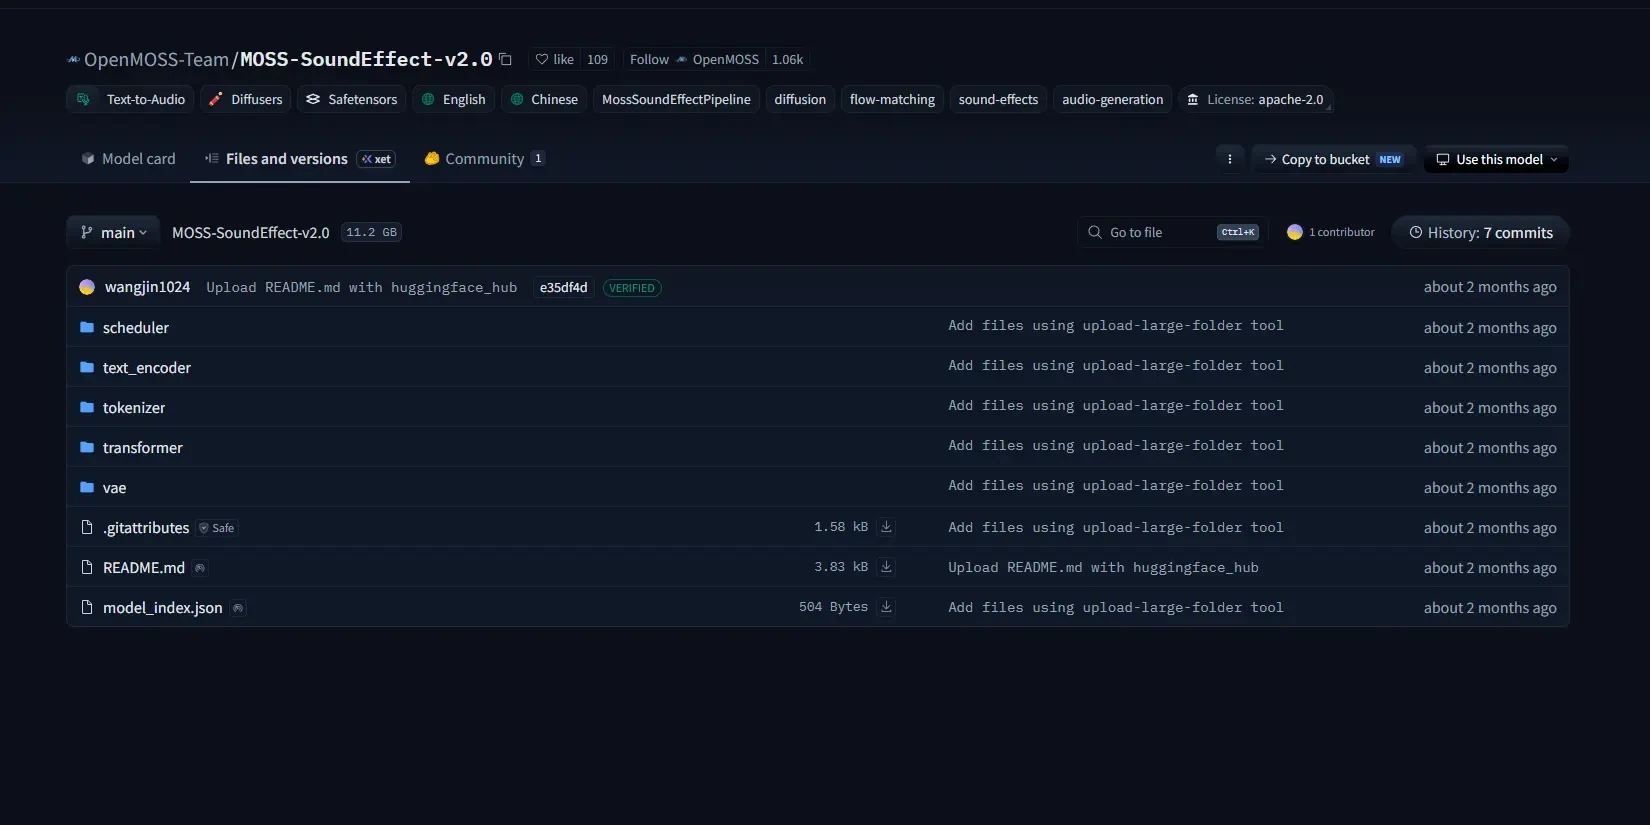This screenshot has height=825, width=1650.
Task: Open the vae folder
Action: point(114,488)
